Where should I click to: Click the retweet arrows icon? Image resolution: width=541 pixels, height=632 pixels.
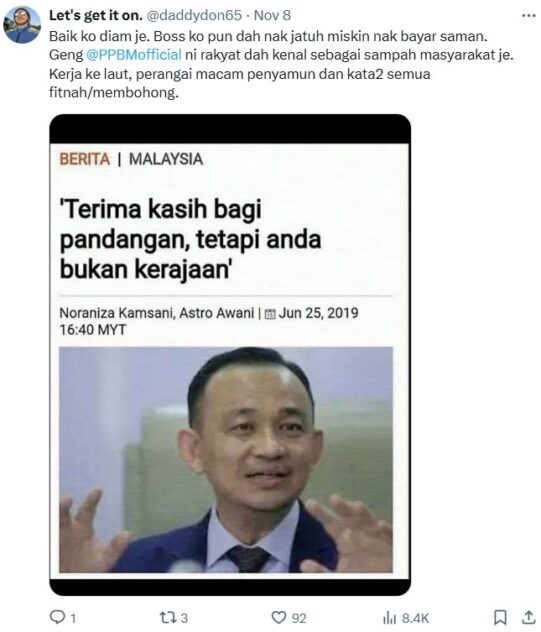(x=167, y=617)
